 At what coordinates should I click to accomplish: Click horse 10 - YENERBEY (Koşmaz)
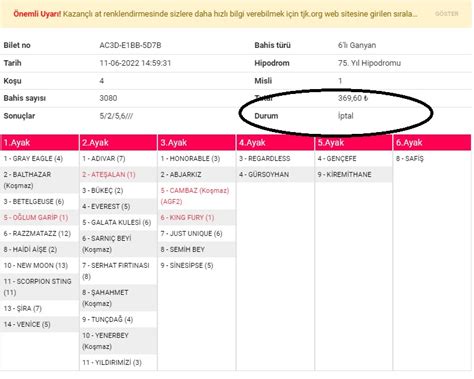tap(118, 341)
